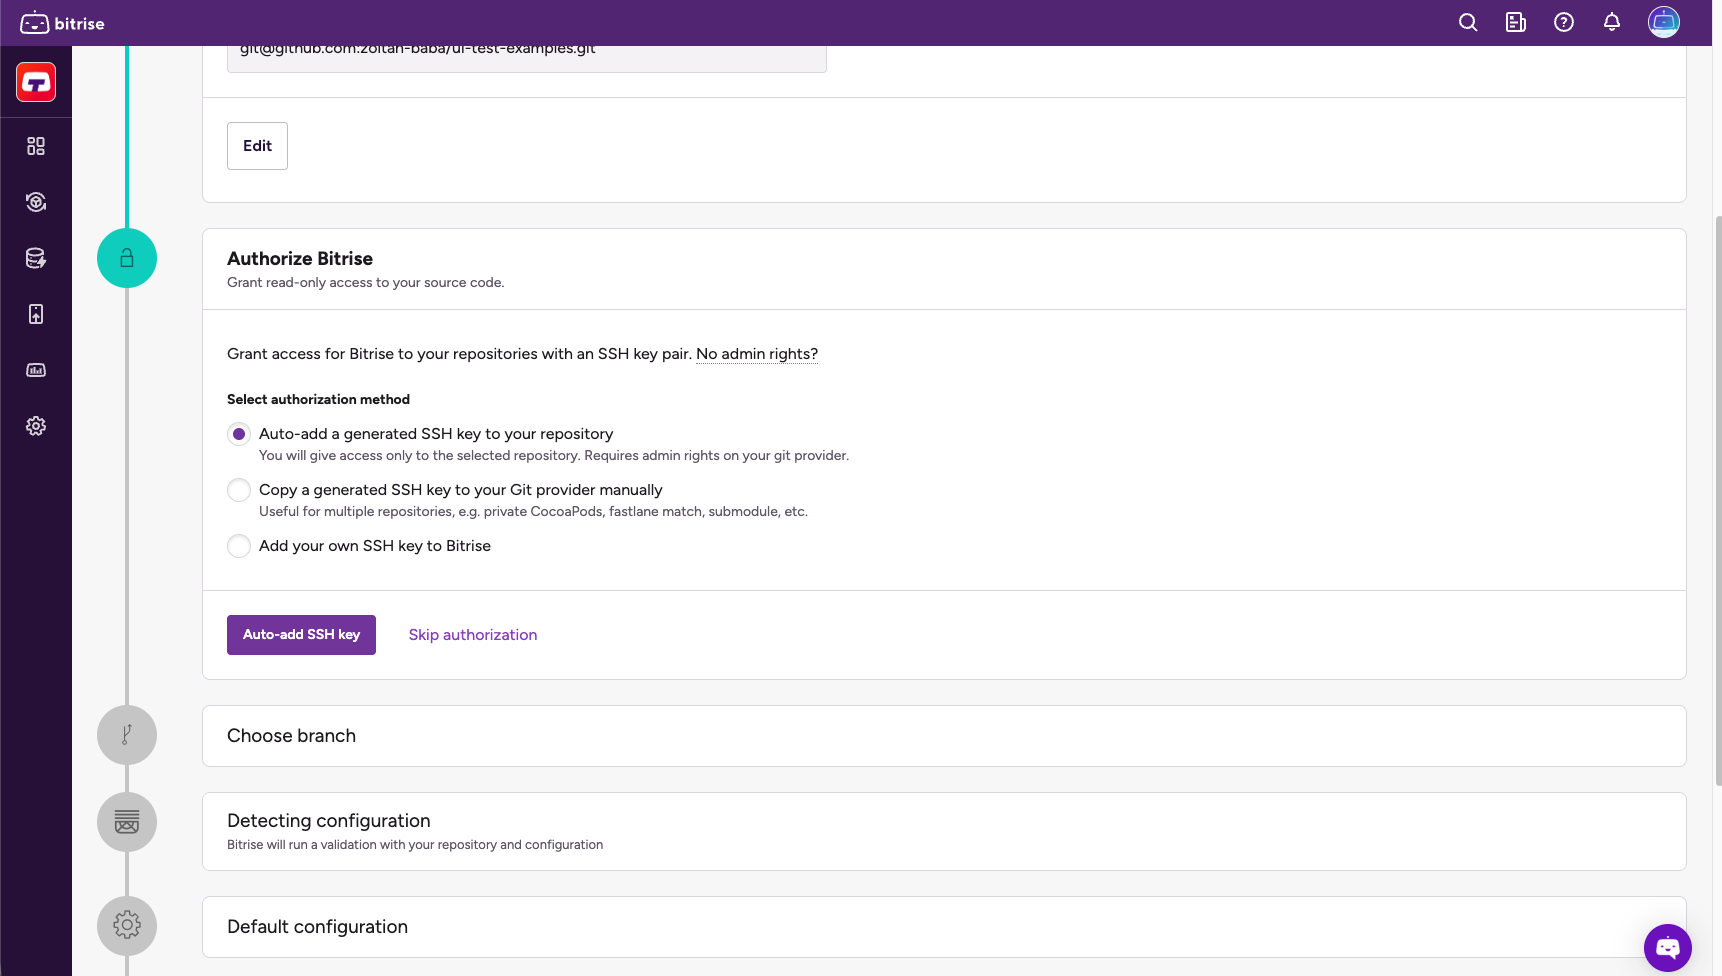Click Edit button for repository URL
This screenshot has width=1722, height=976.
coord(257,146)
